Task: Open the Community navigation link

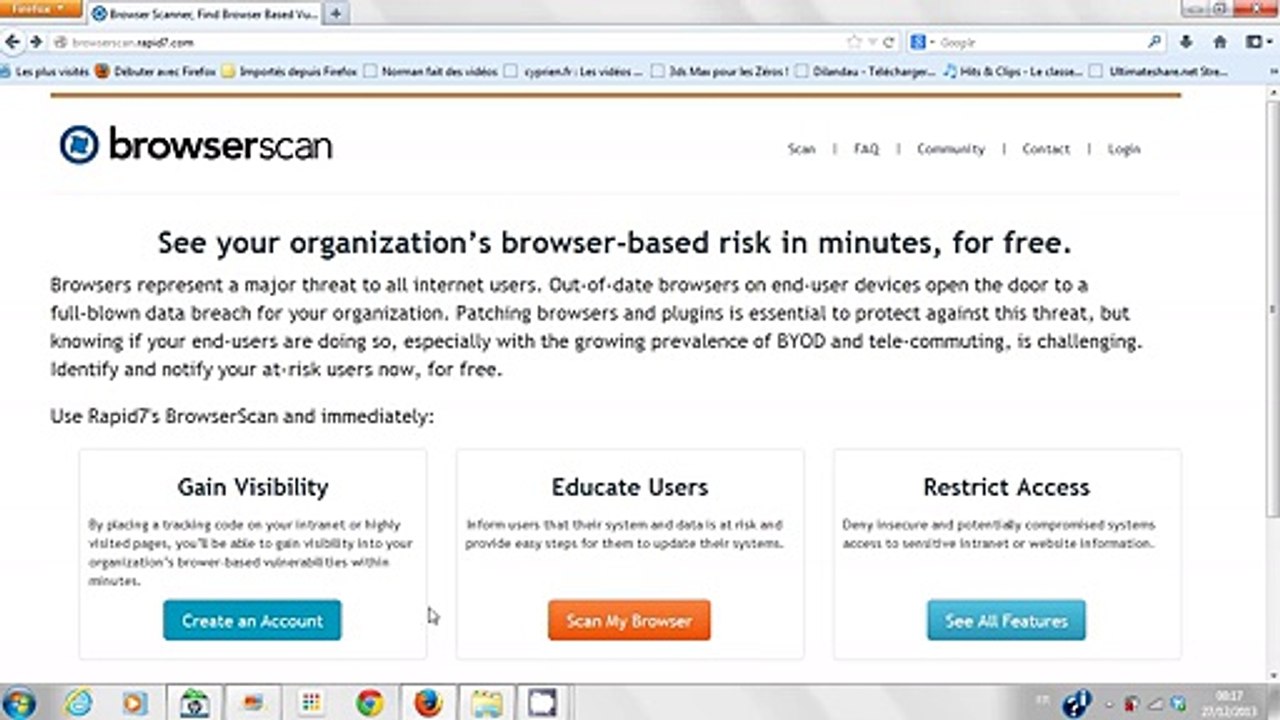Action: pos(951,149)
